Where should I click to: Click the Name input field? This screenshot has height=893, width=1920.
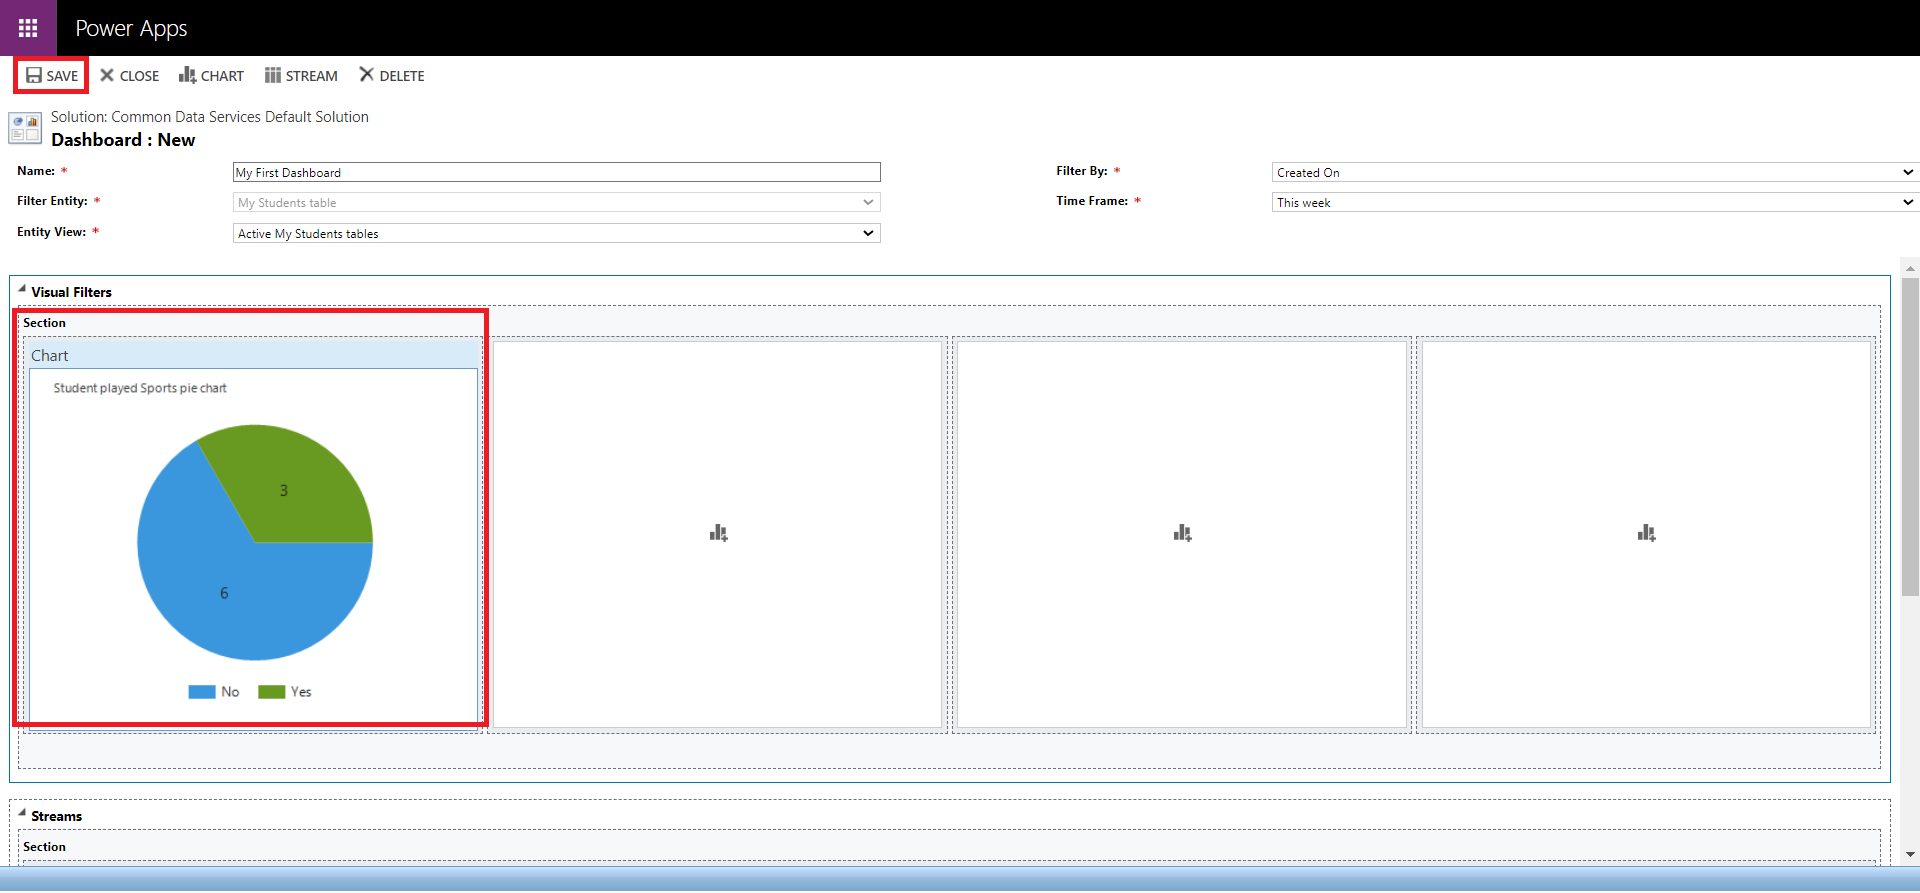pos(556,172)
